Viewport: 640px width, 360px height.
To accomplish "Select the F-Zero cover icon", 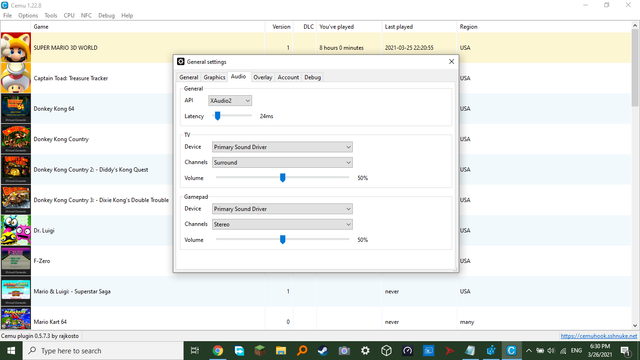I will pyautogui.click(x=16, y=261).
